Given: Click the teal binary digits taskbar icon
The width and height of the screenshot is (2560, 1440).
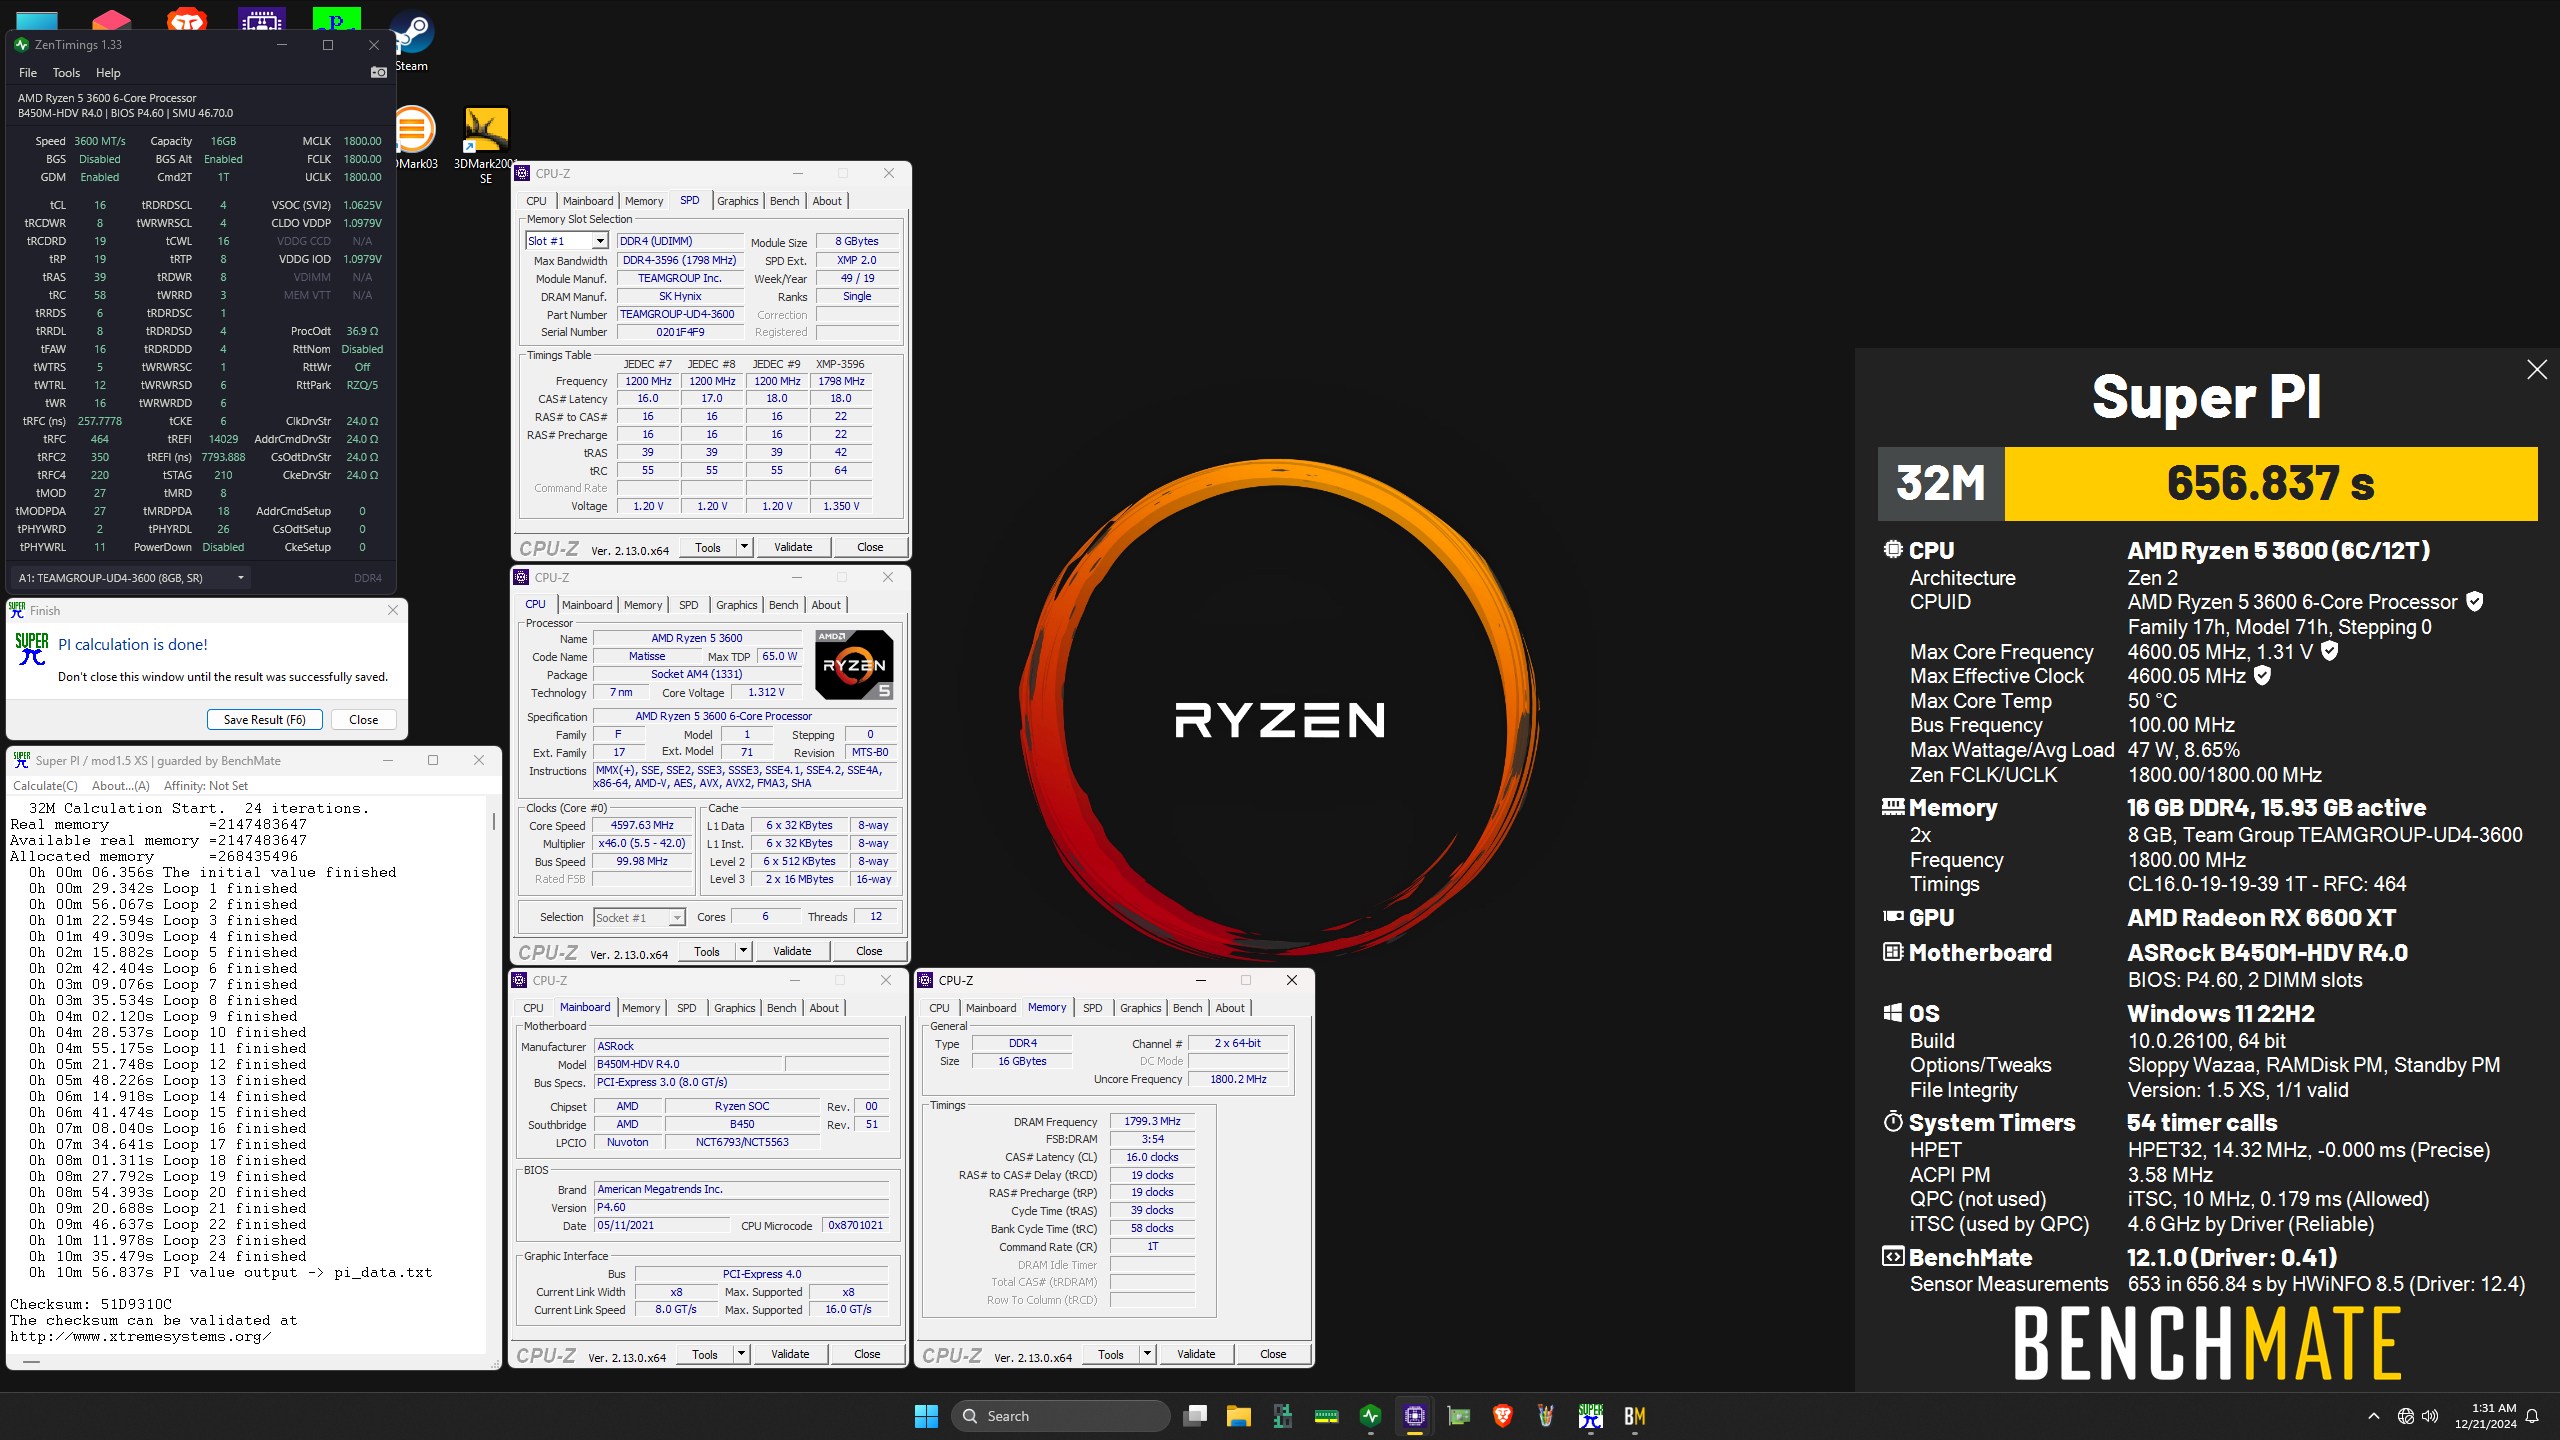Looking at the screenshot, I should tap(1283, 1416).
